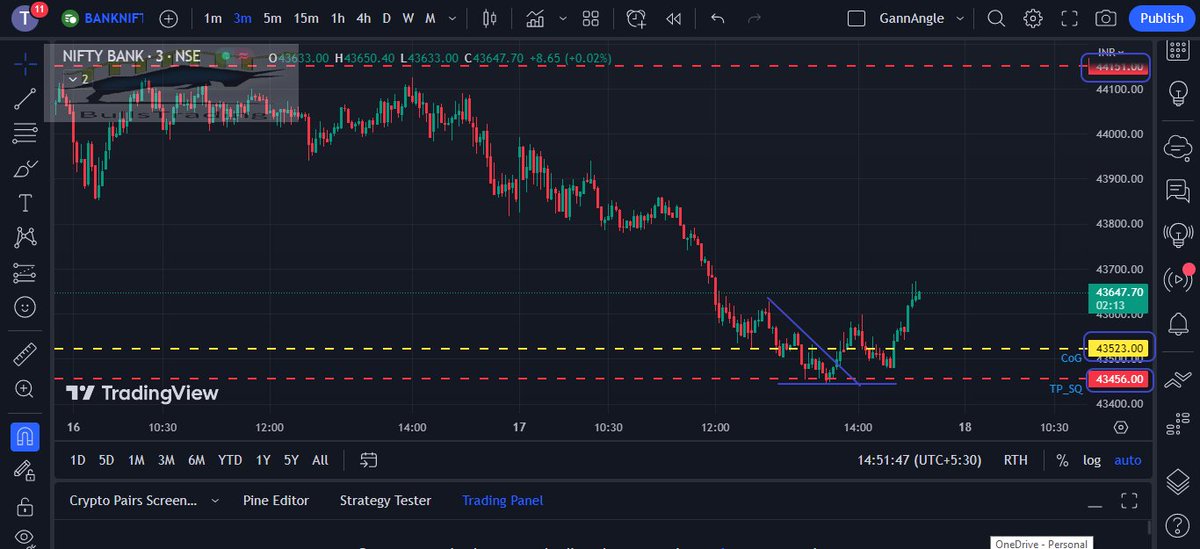Select the brush drawing tool

(26, 168)
